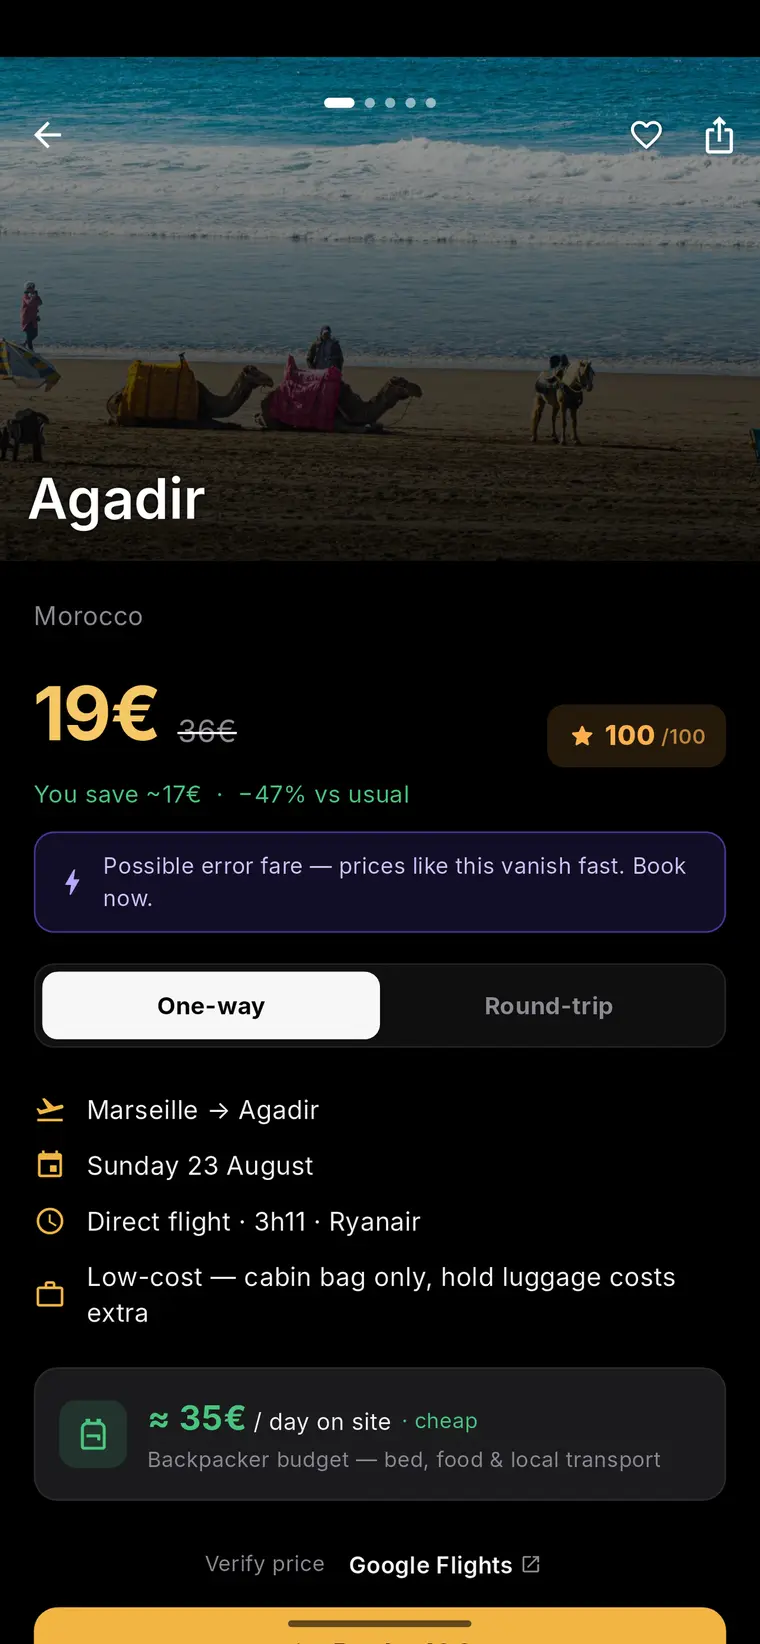Tap the Agadir beach camel photo
760x1644 pixels.
tap(380, 308)
